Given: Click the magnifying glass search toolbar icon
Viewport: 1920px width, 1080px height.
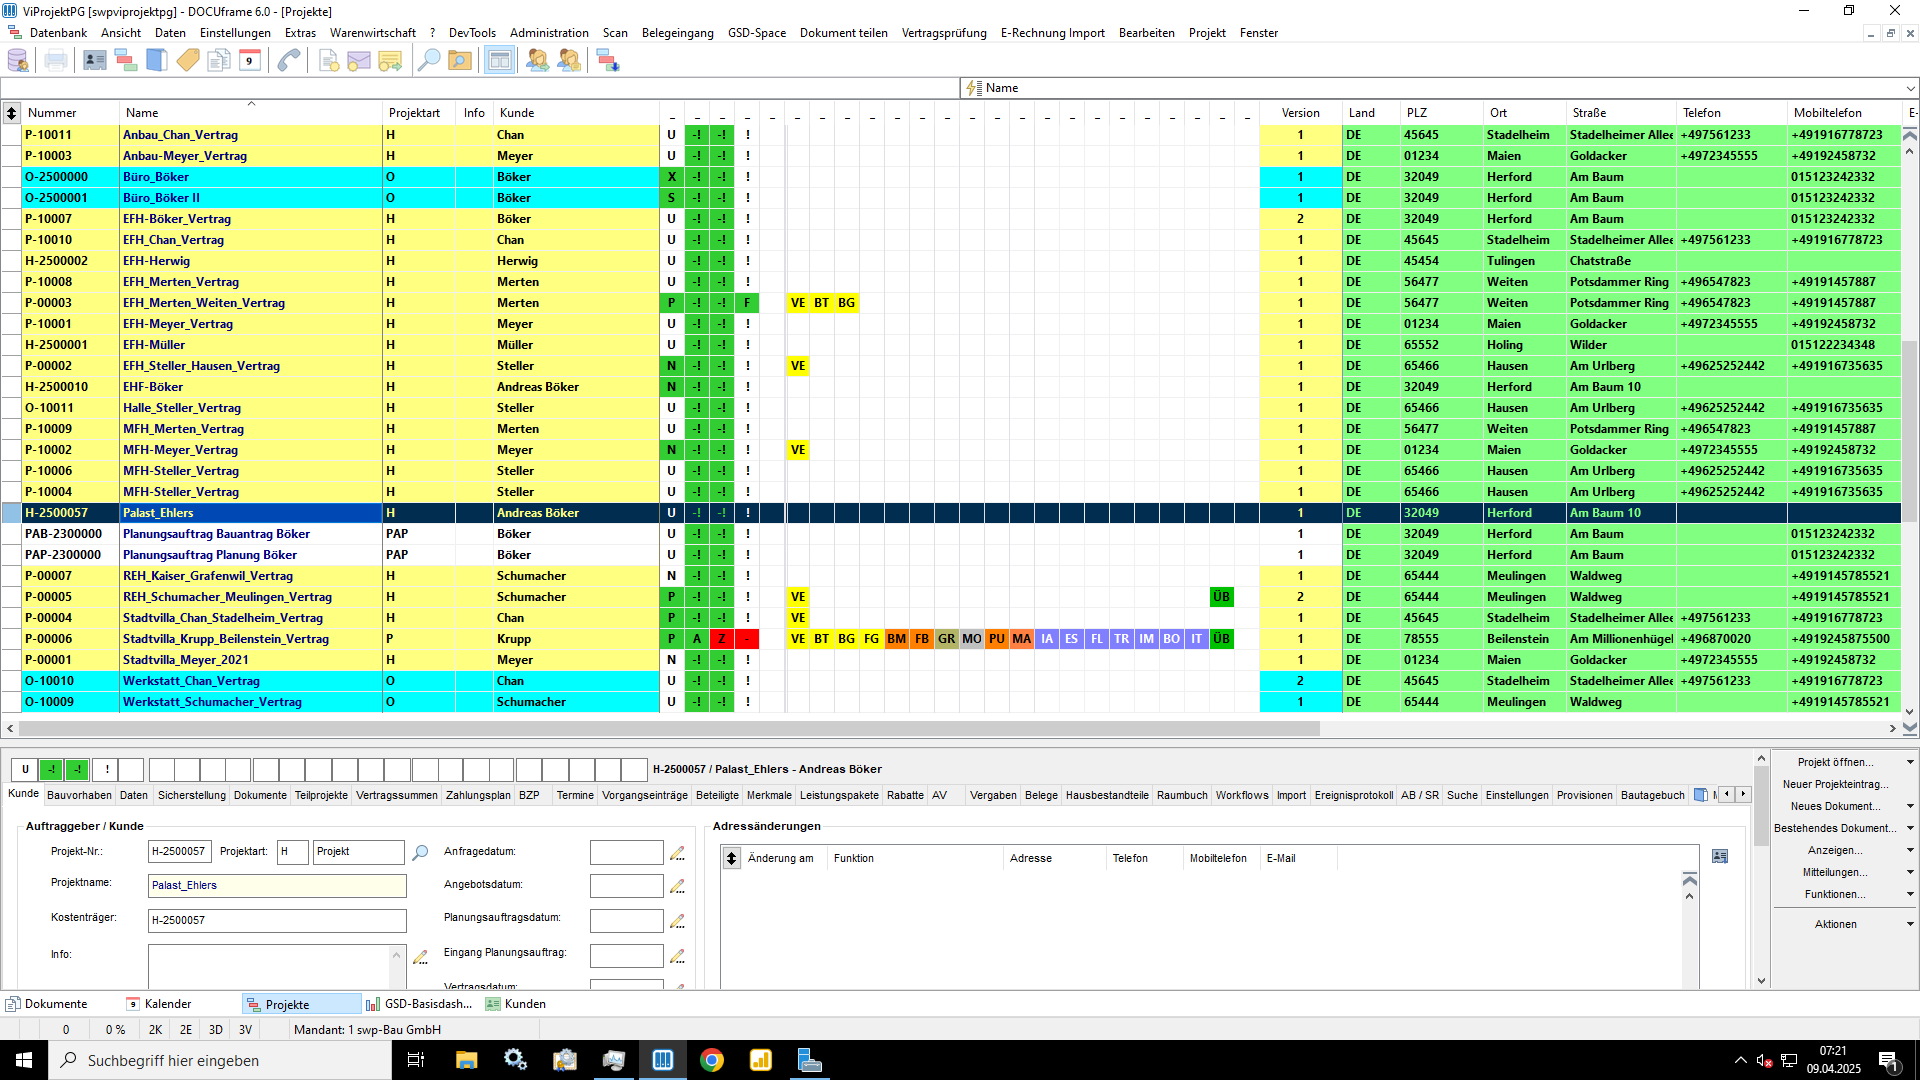Looking at the screenshot, I should tap(429, 61).
